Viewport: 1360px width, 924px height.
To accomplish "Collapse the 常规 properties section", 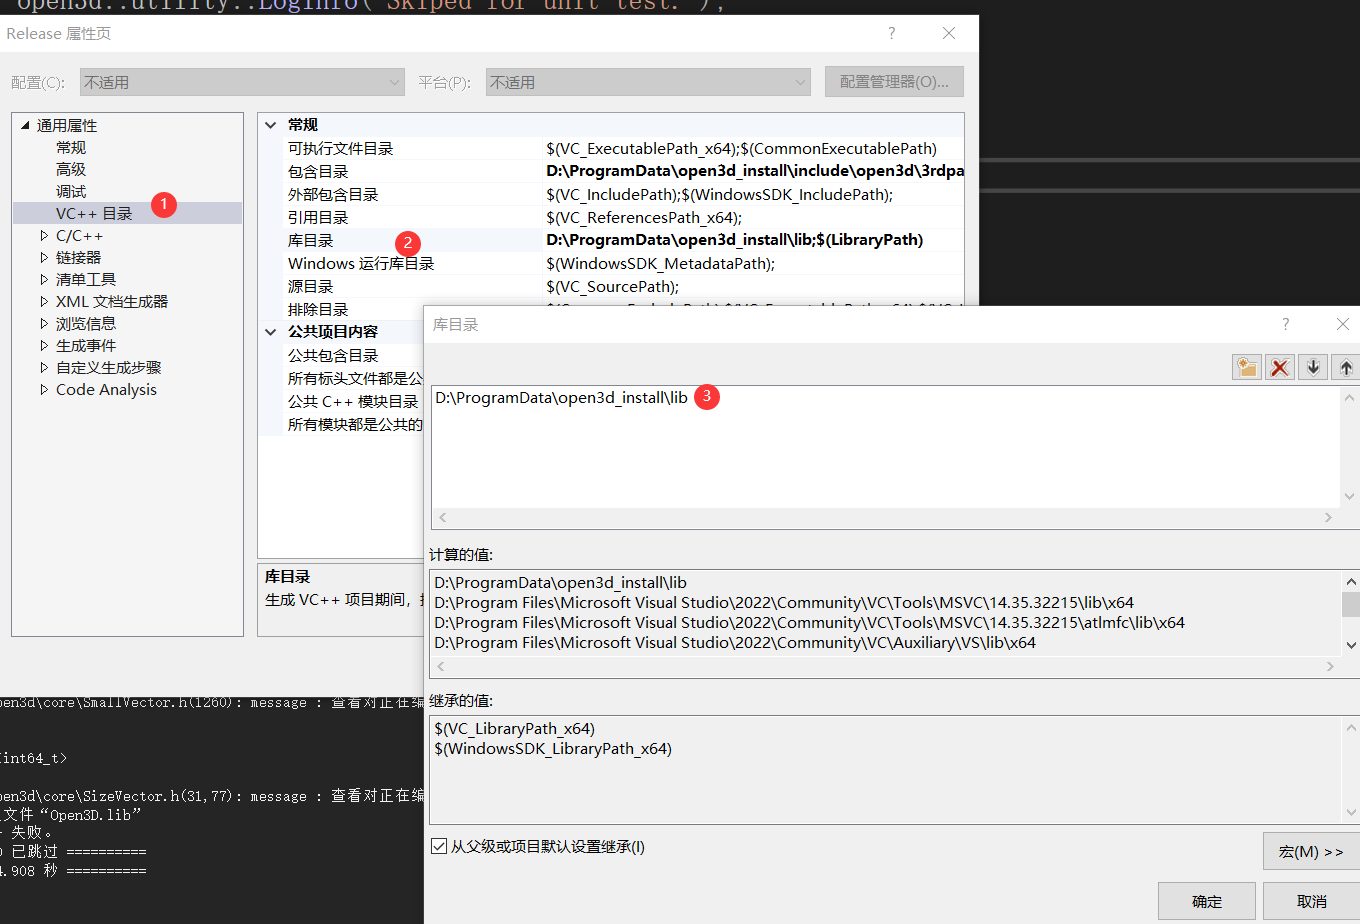I will tap(270, 124).
